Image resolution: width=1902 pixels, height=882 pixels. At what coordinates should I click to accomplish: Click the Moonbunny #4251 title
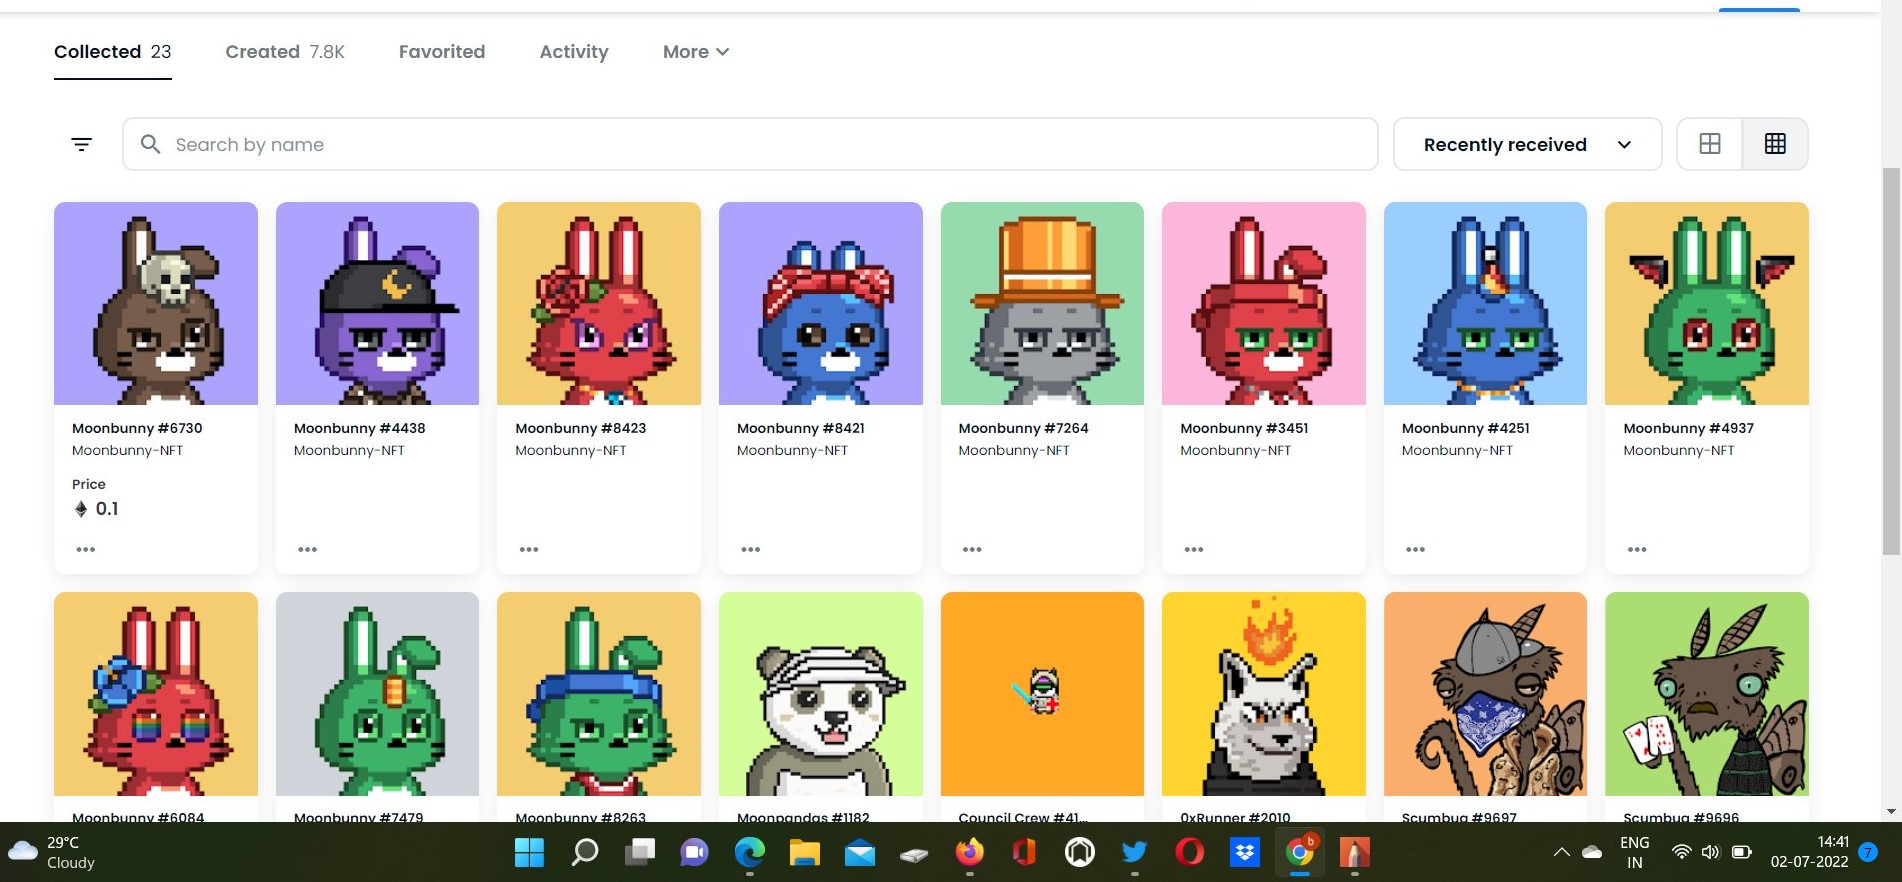coord(1466,428)
